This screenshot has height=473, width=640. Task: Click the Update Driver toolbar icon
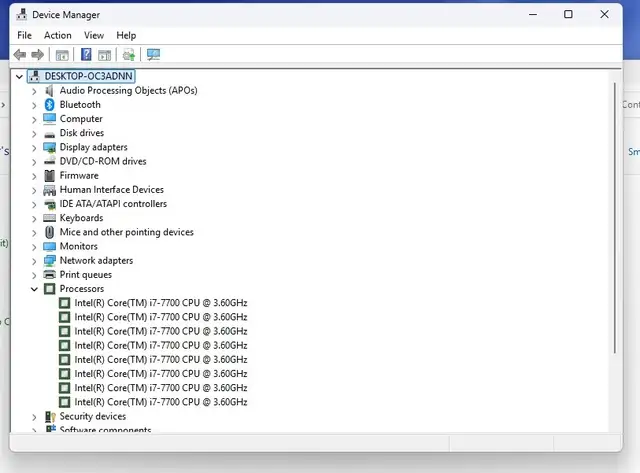(x=129, y=55)
